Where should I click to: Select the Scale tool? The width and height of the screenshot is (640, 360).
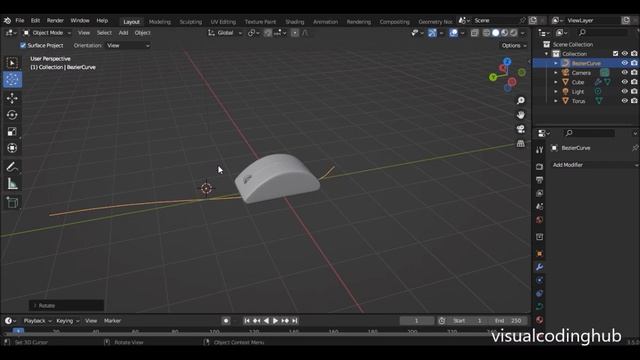tap(12, 131)
